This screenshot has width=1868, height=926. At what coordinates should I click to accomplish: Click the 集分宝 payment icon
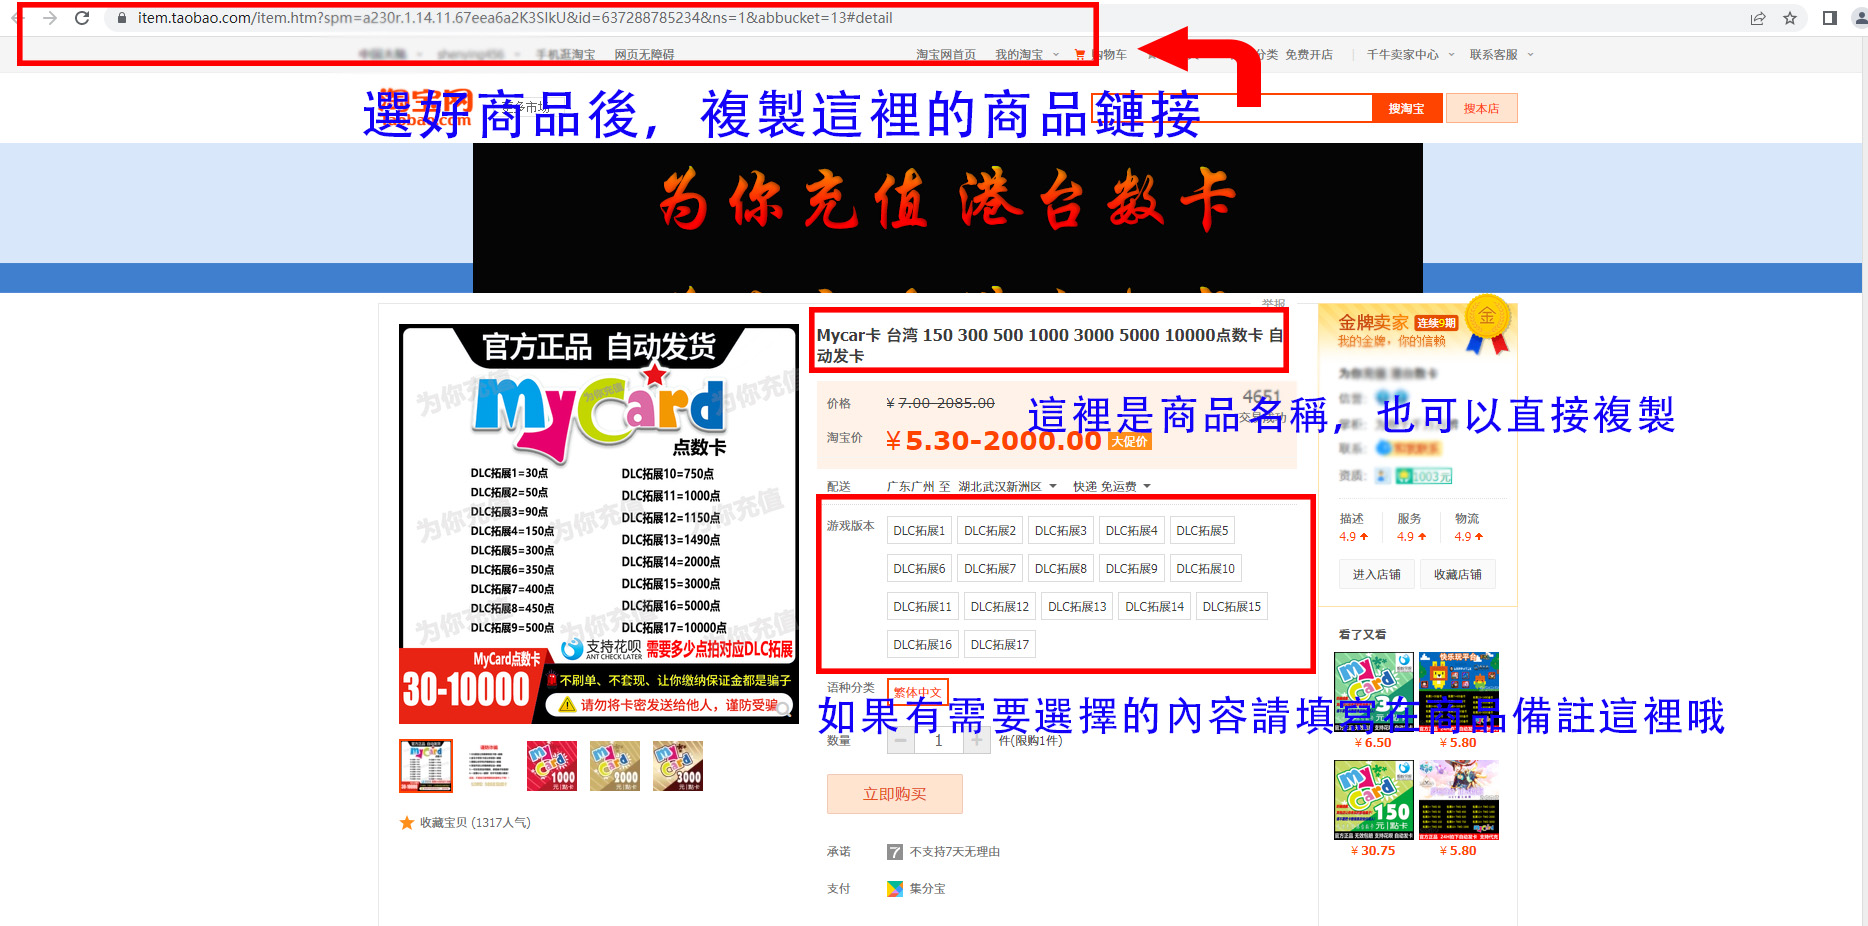point(895,889)
